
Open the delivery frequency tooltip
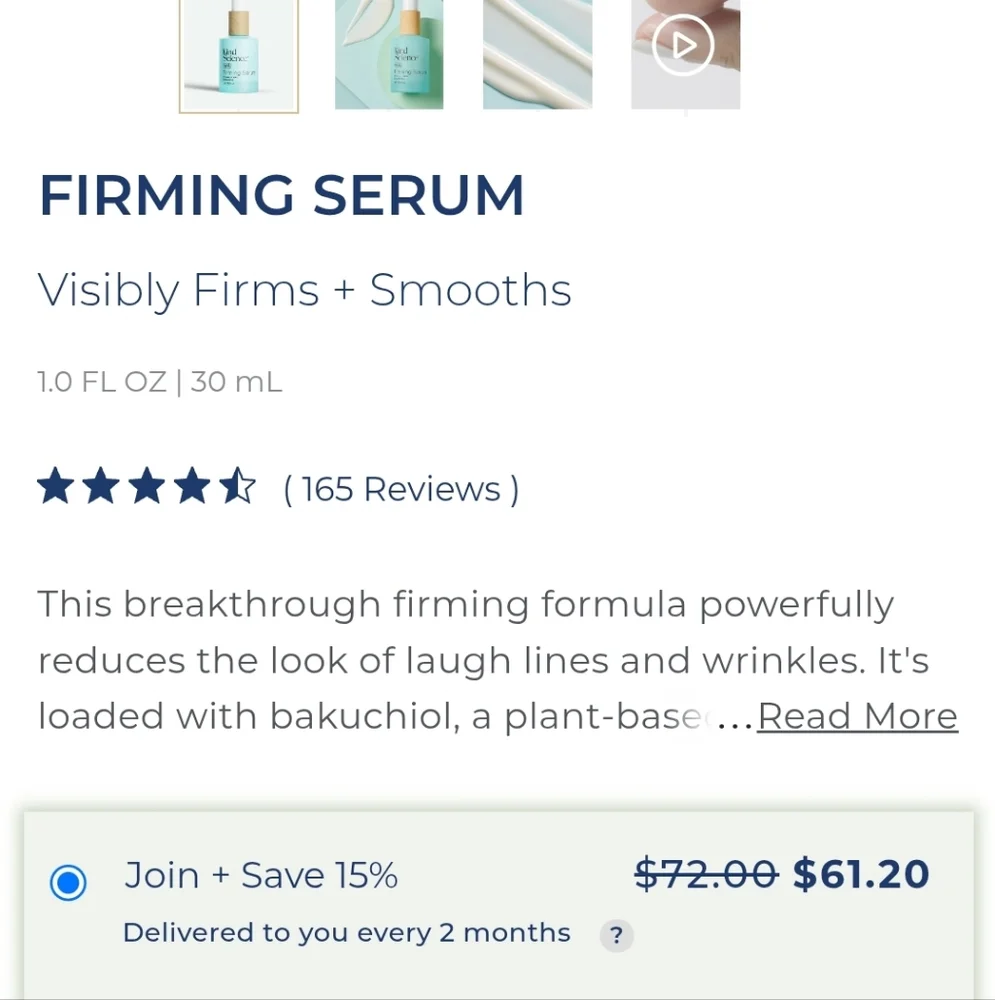(x=616, y=936)
